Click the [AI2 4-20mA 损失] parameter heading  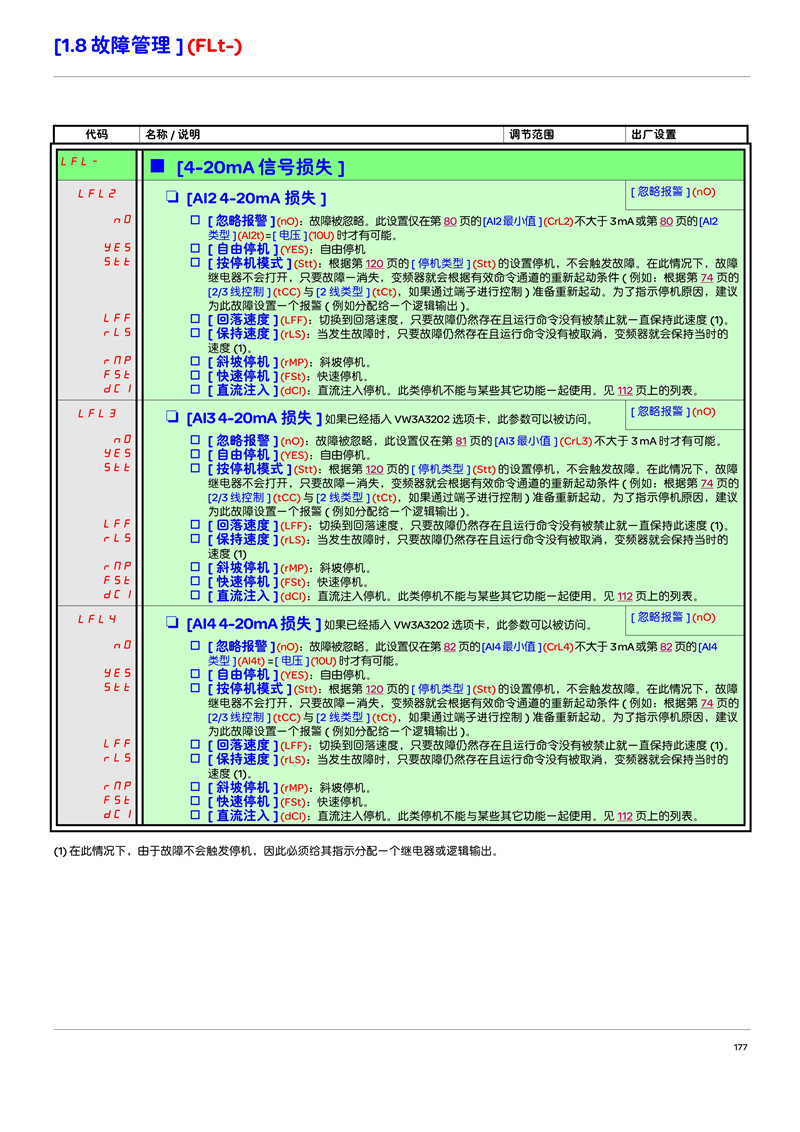click(x=256, y=199)
